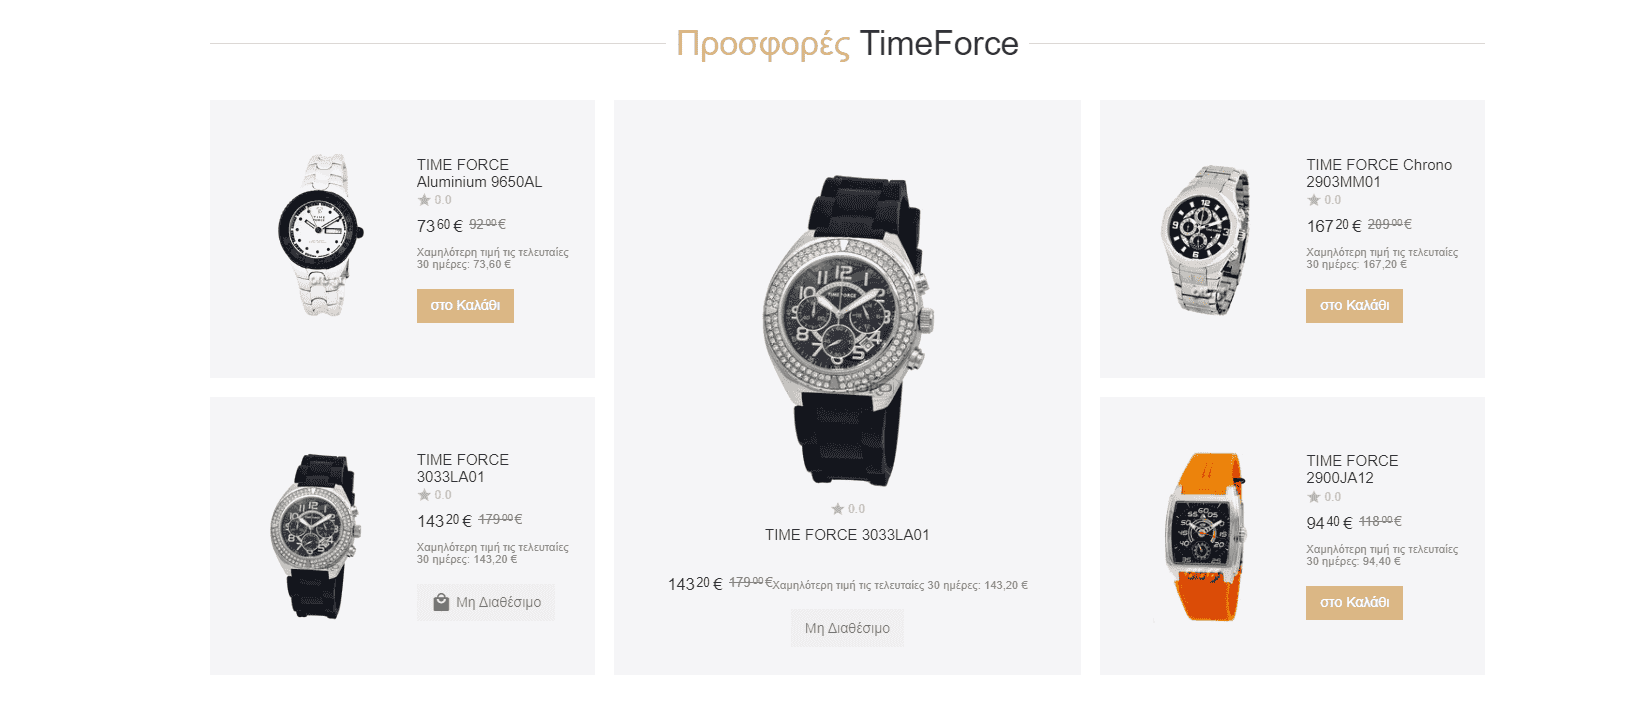Click the orange strap watch thumbnail

click(1206, 537)
